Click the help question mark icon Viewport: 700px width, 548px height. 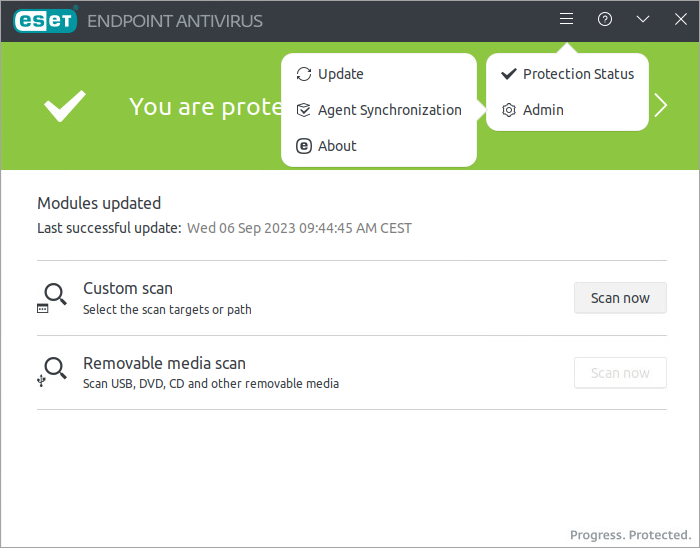coord(605,19)
